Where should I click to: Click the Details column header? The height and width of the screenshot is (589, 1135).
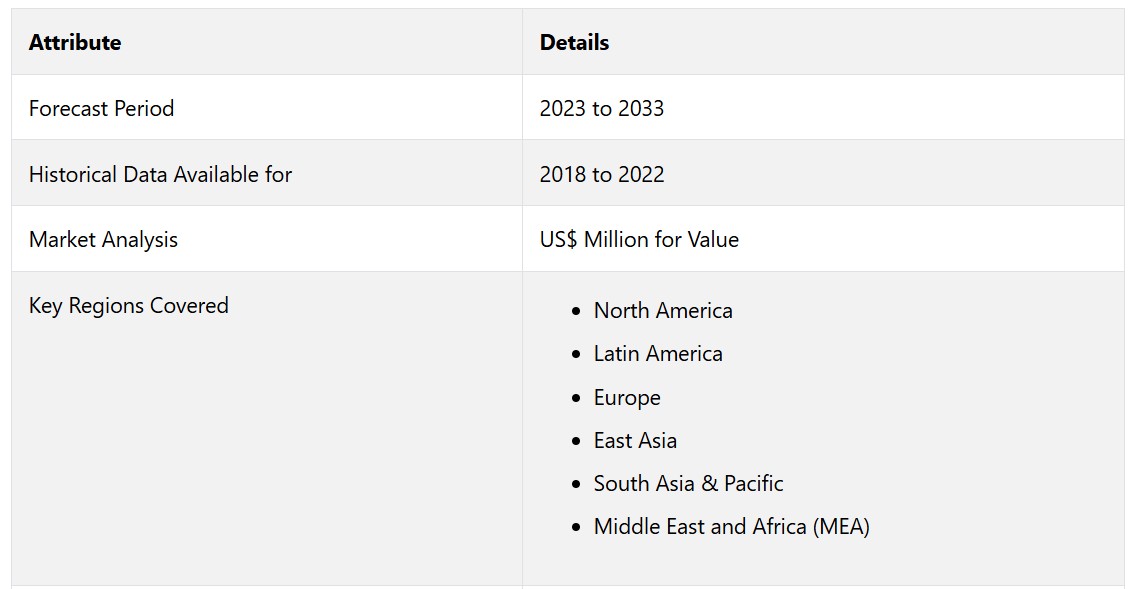coord(574,42)
